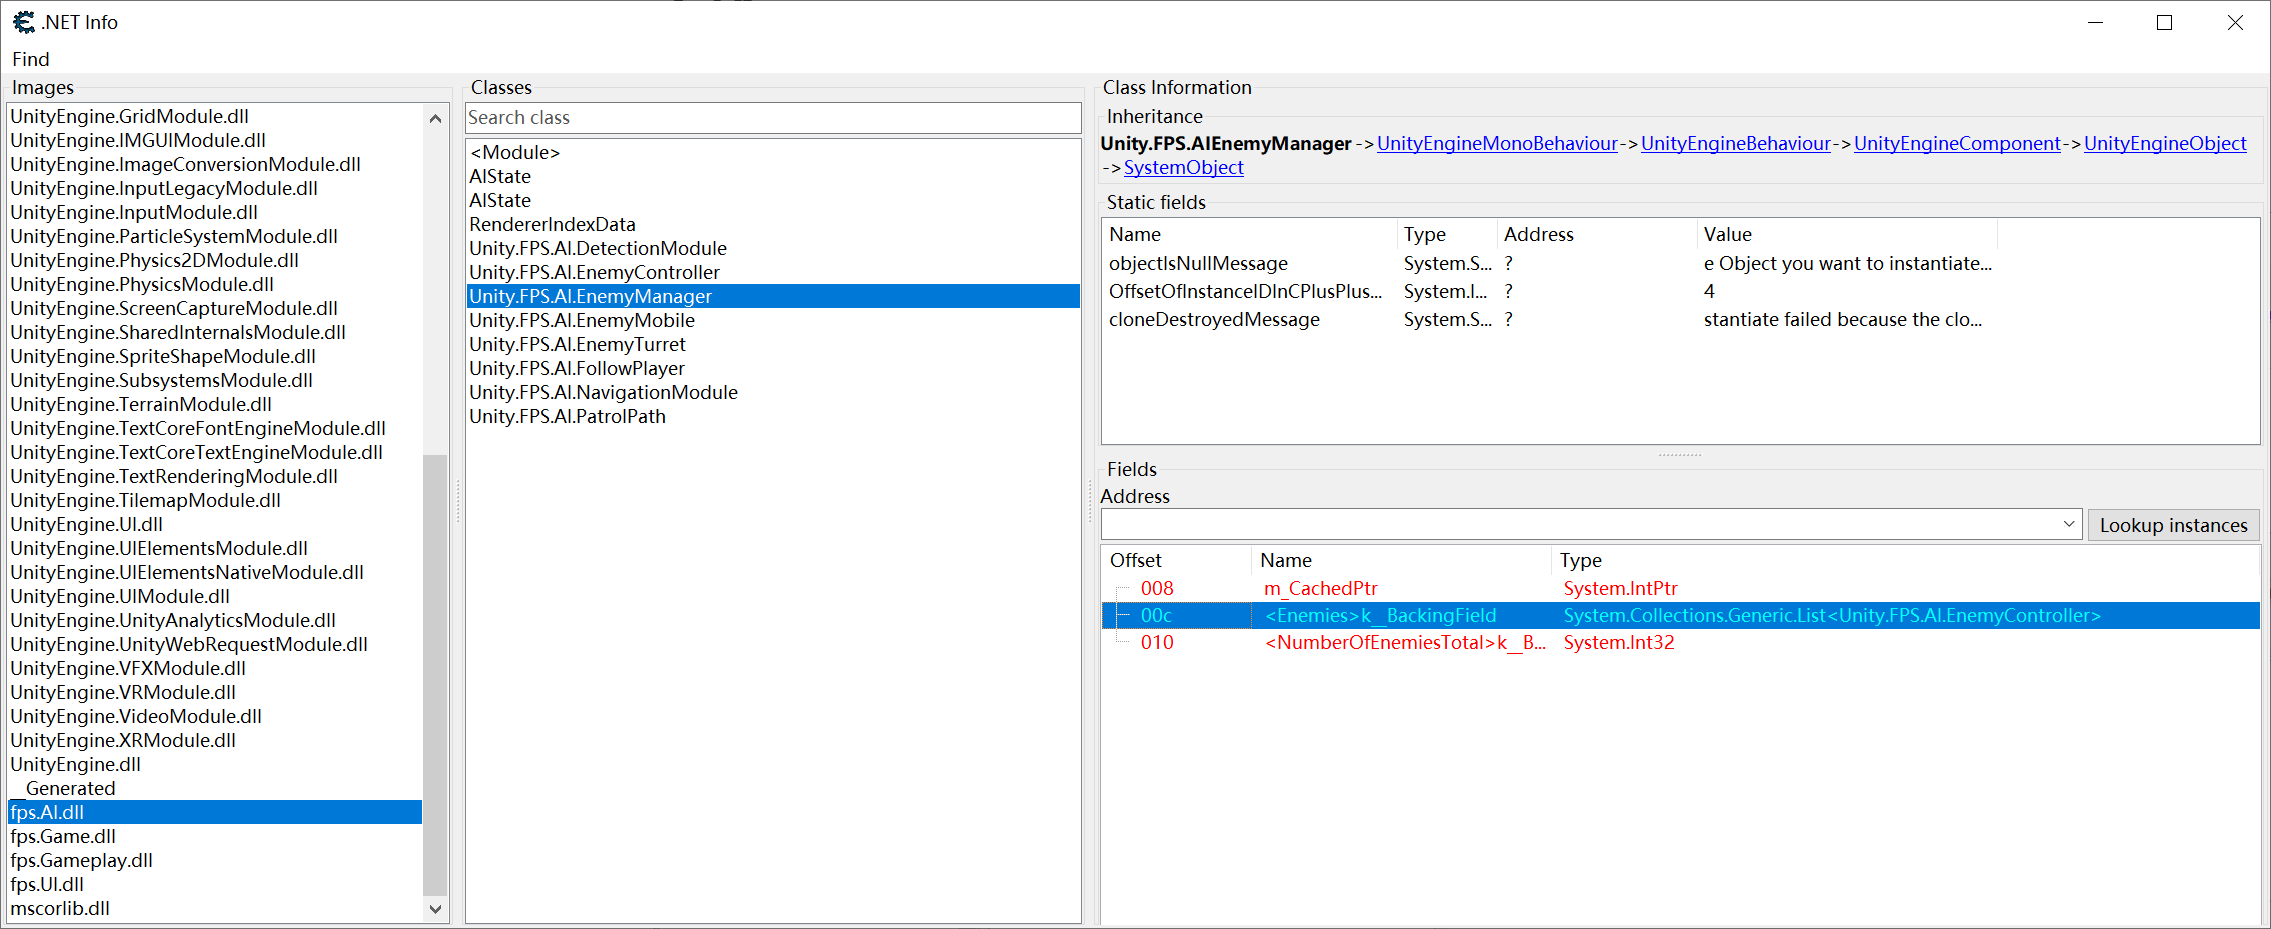
Task: Click the Static fields Name column header
Action: pos(1249,235)
